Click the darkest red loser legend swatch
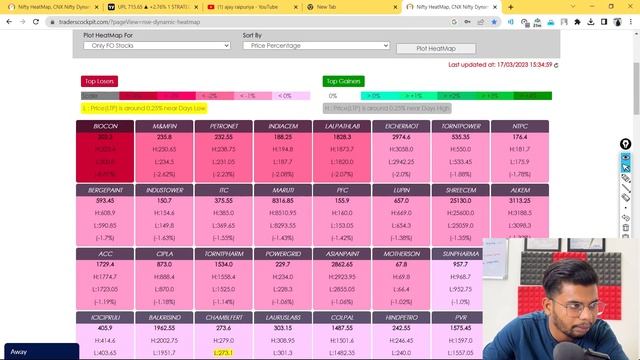The height and width of the screenshot is (360, 640). tap(138, 96)
